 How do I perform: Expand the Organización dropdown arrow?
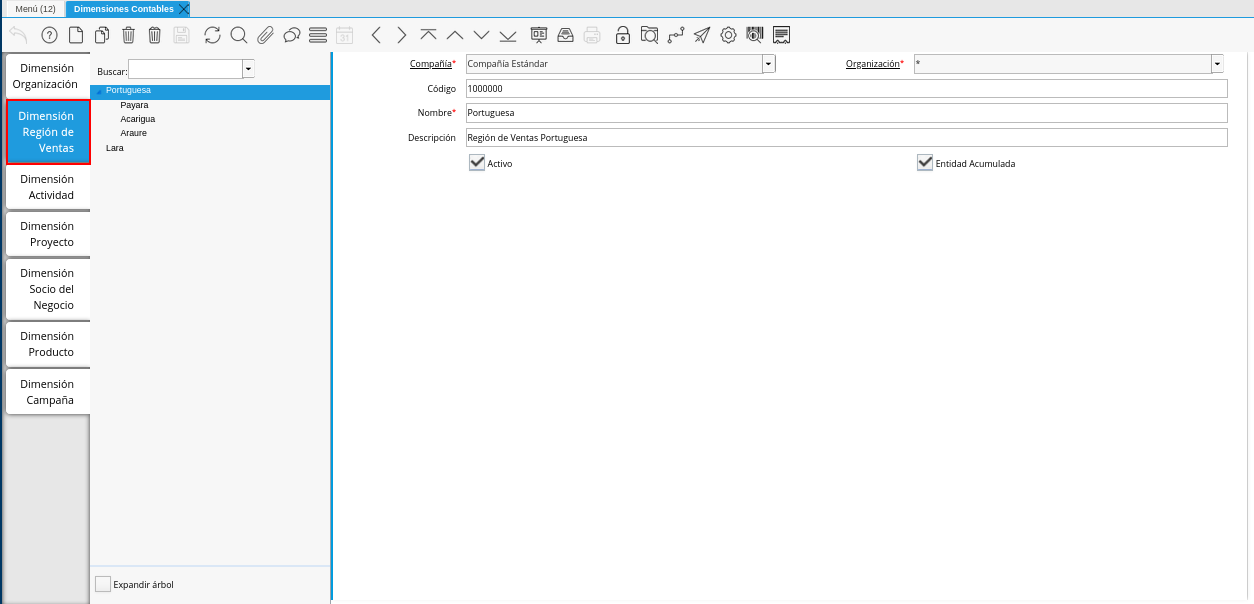coord(1217,64)
